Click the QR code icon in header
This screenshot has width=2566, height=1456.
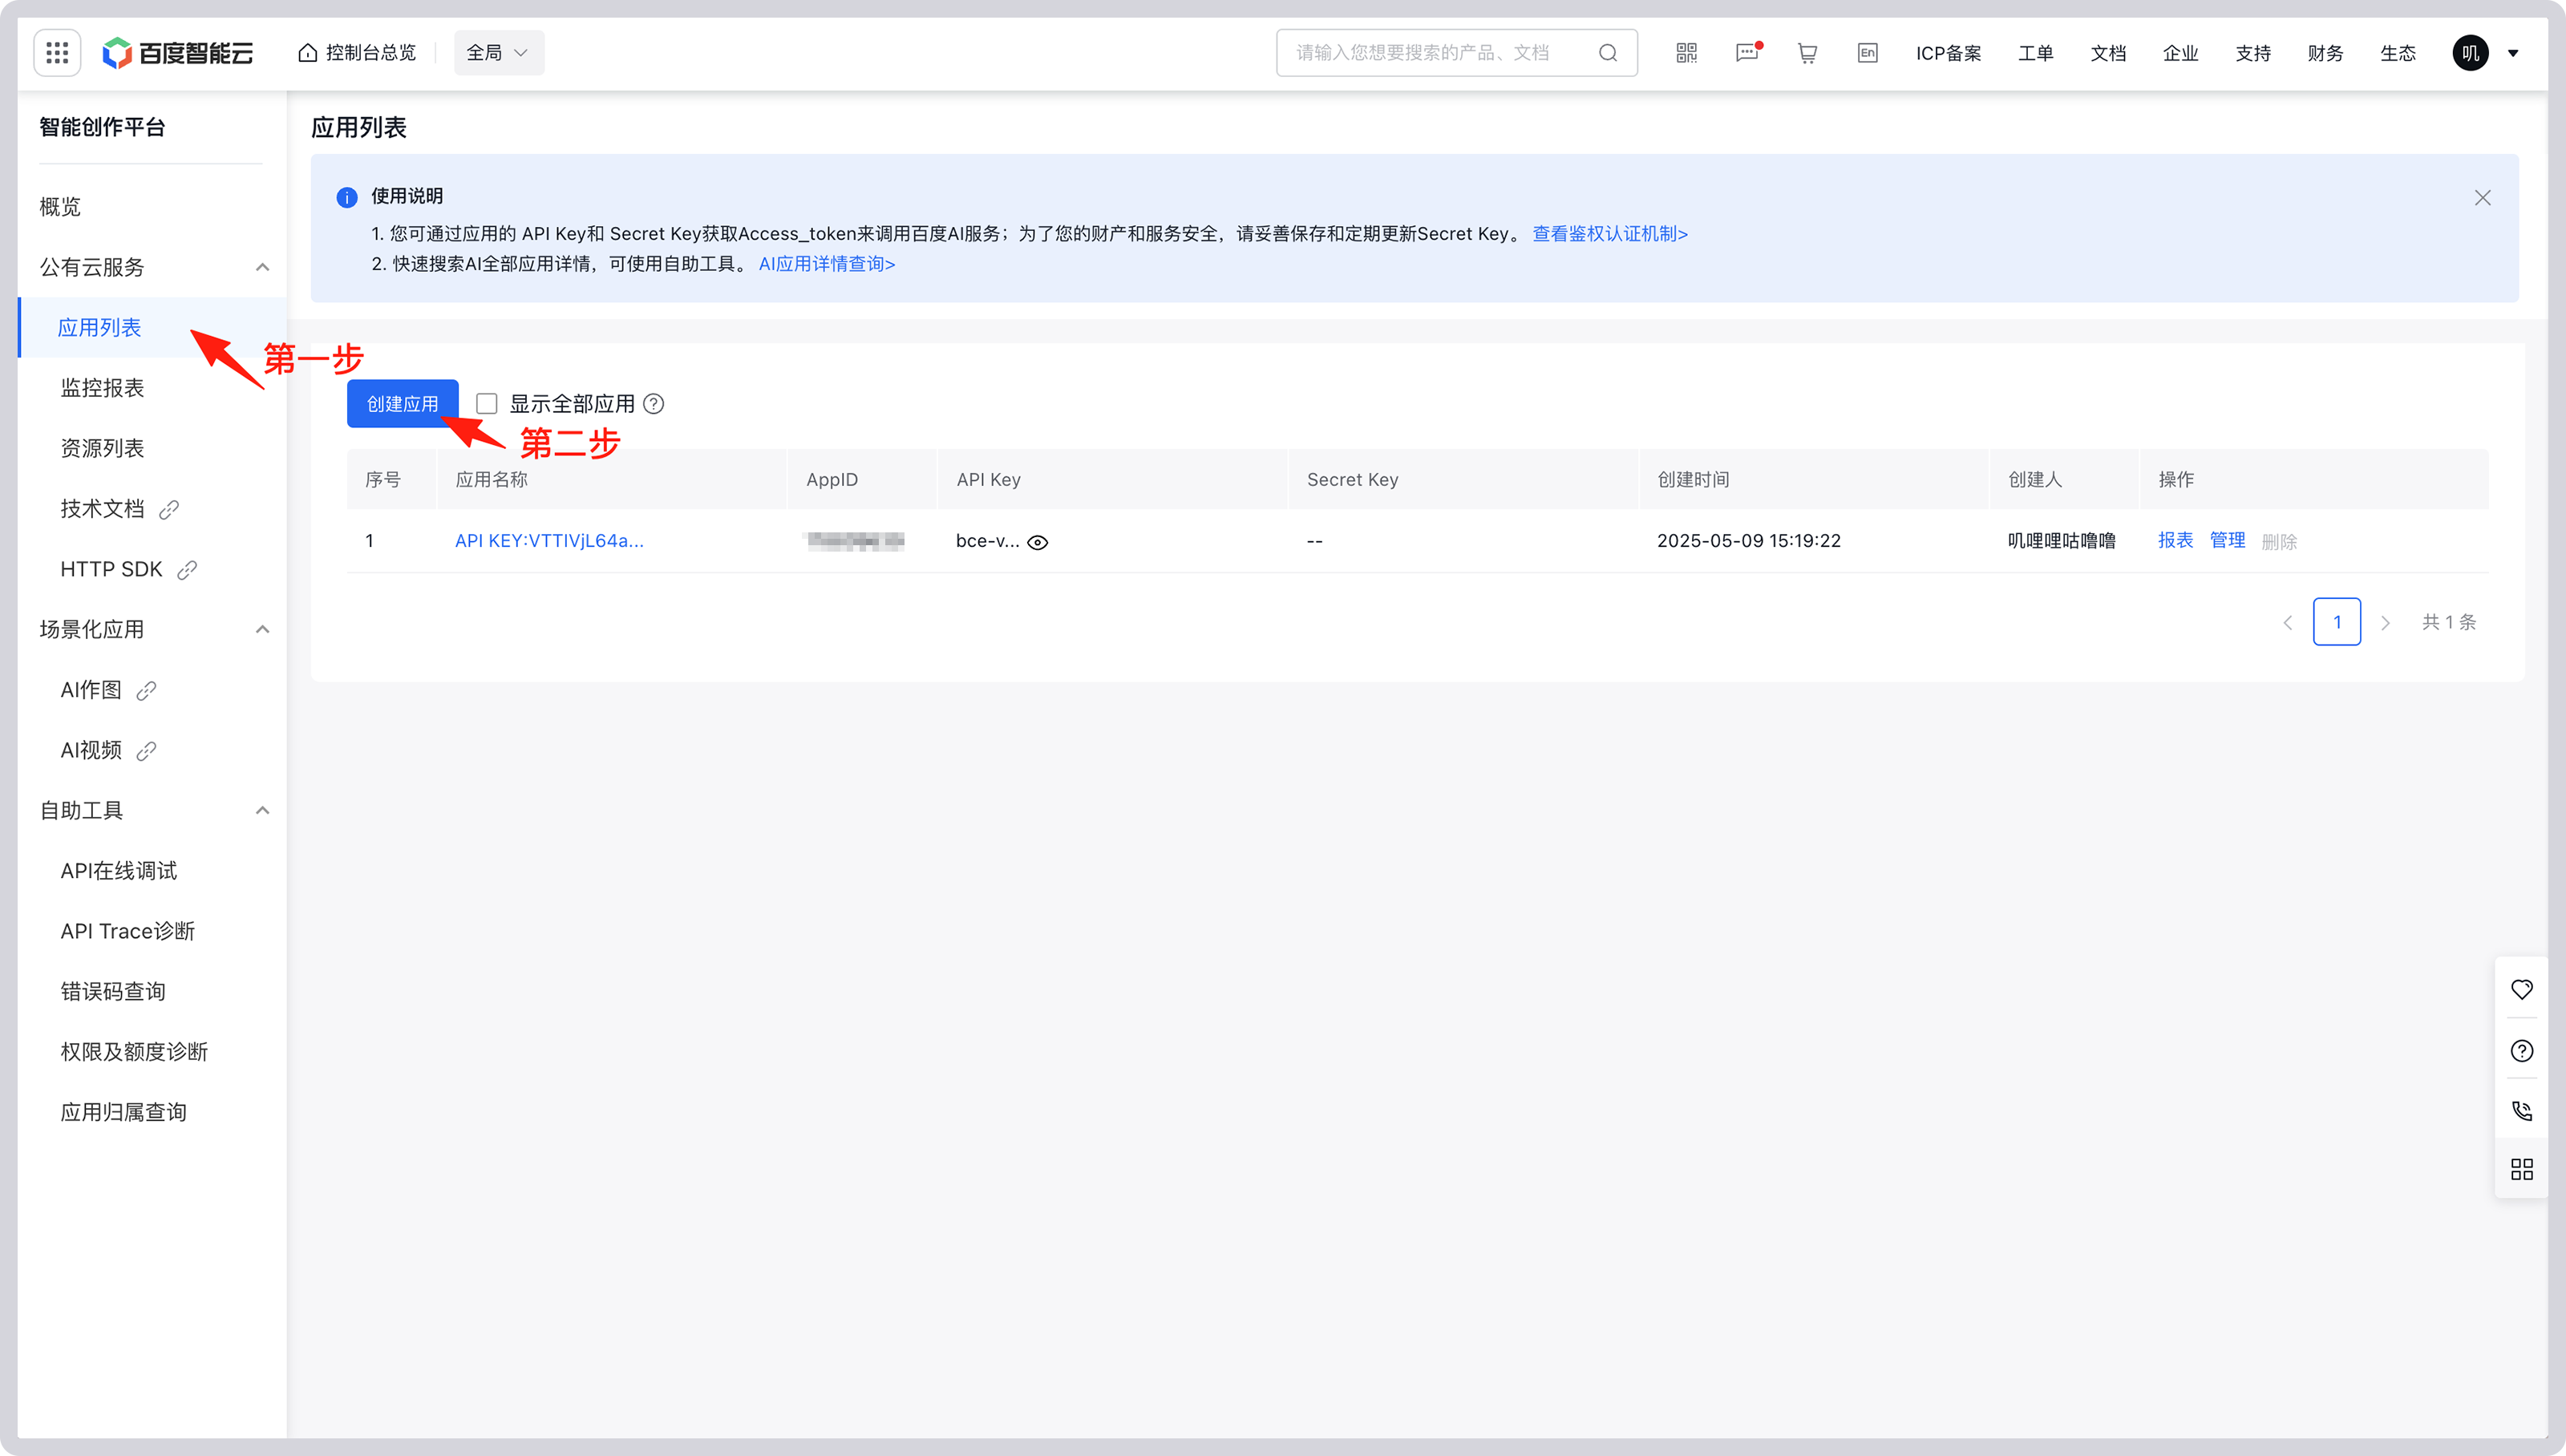(x=1686, y=53)
